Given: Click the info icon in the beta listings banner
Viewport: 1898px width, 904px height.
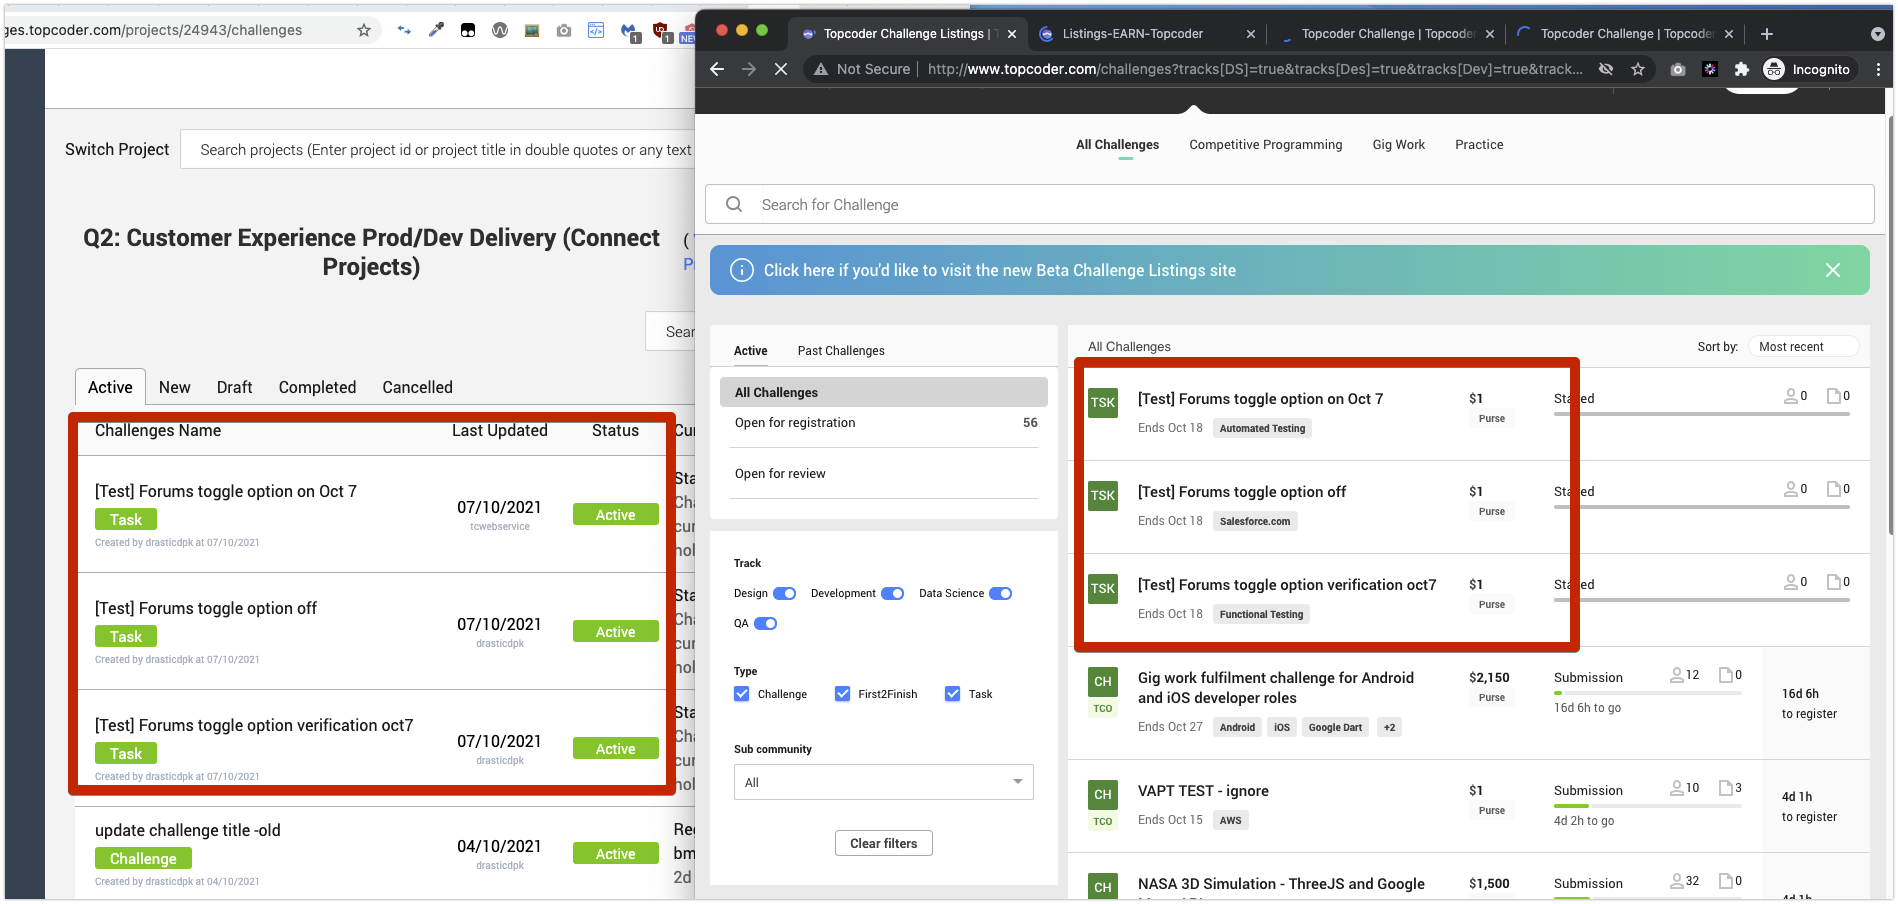Looking at the screenshot, I should coord(740,270).
